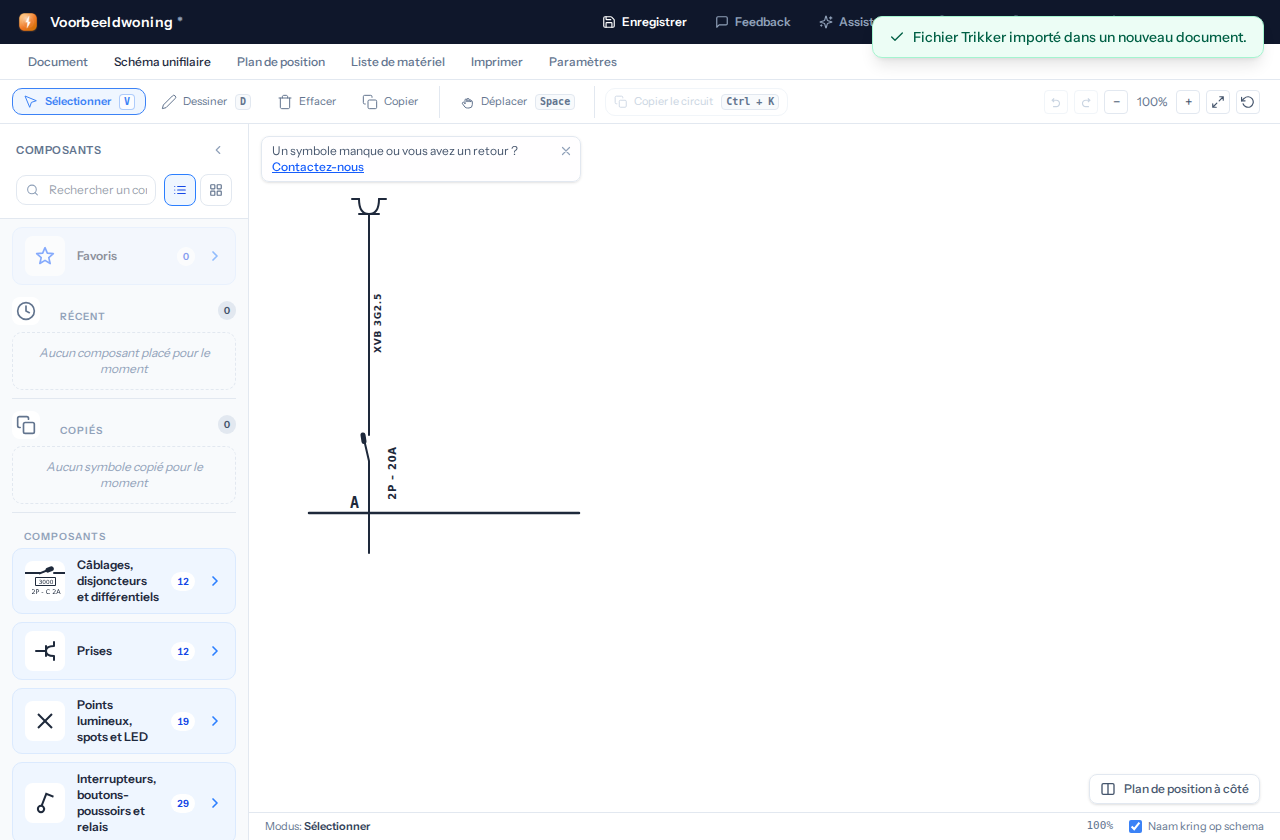Expand the Prises category chevron
This screenshot has width=1280, height=840.
point(215,651)
